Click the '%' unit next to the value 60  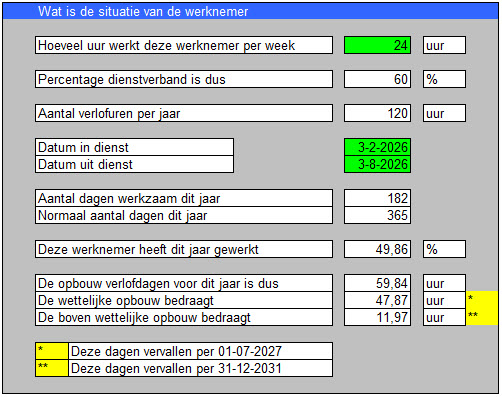click(444, 79)
